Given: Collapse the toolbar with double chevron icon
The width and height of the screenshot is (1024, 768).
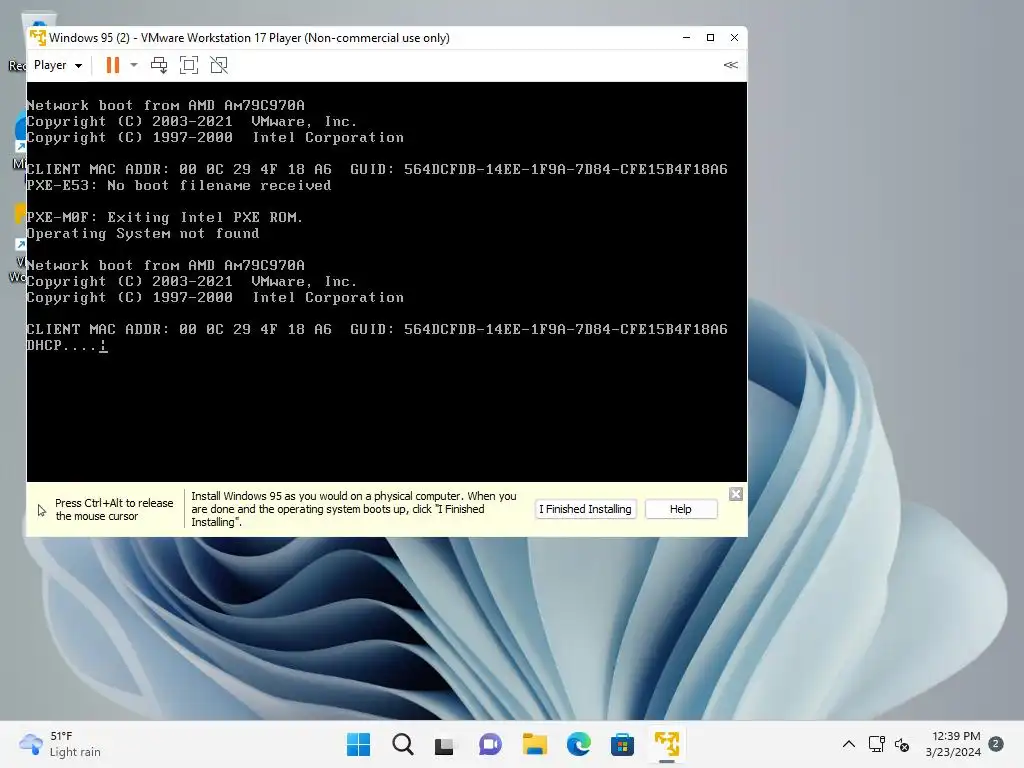Looking at the screenshot, I should coord(731,65).
